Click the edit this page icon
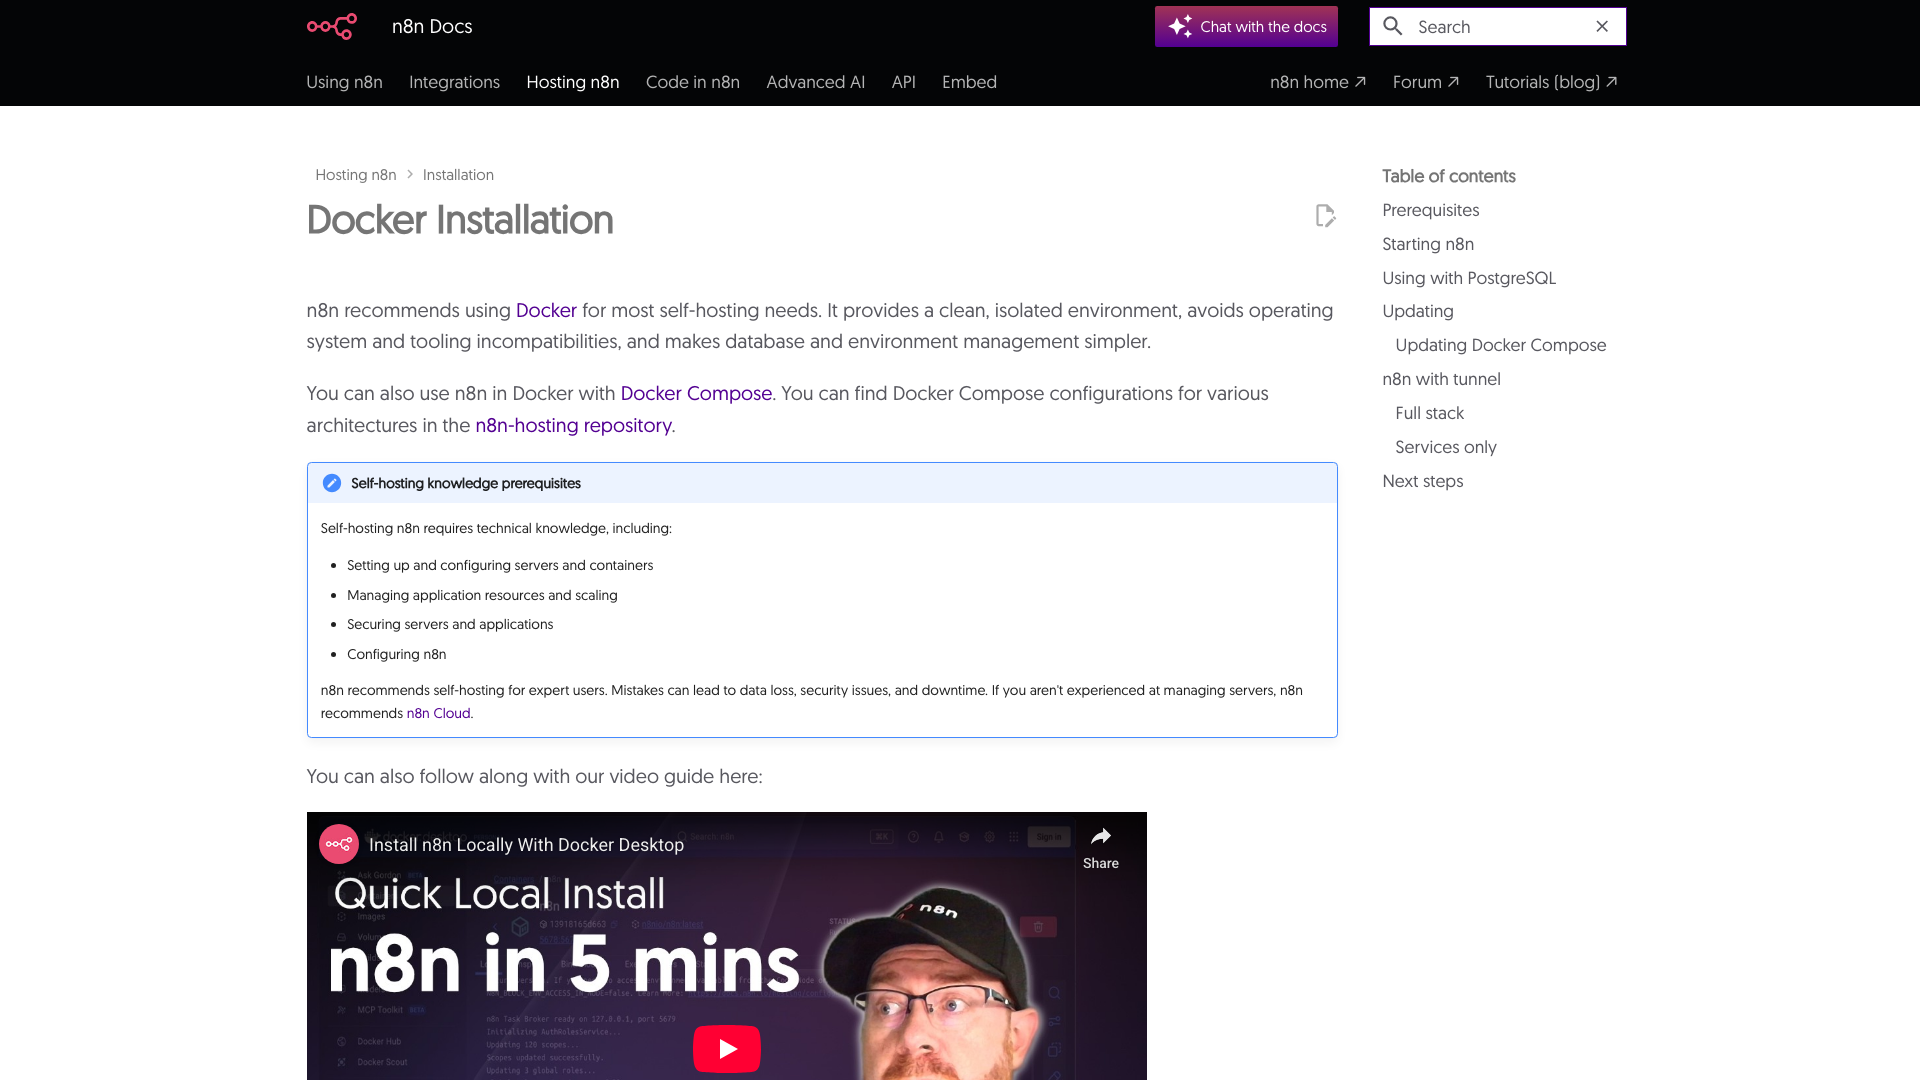This screenshot has width=1920, height=1080. coord(1325,216)
